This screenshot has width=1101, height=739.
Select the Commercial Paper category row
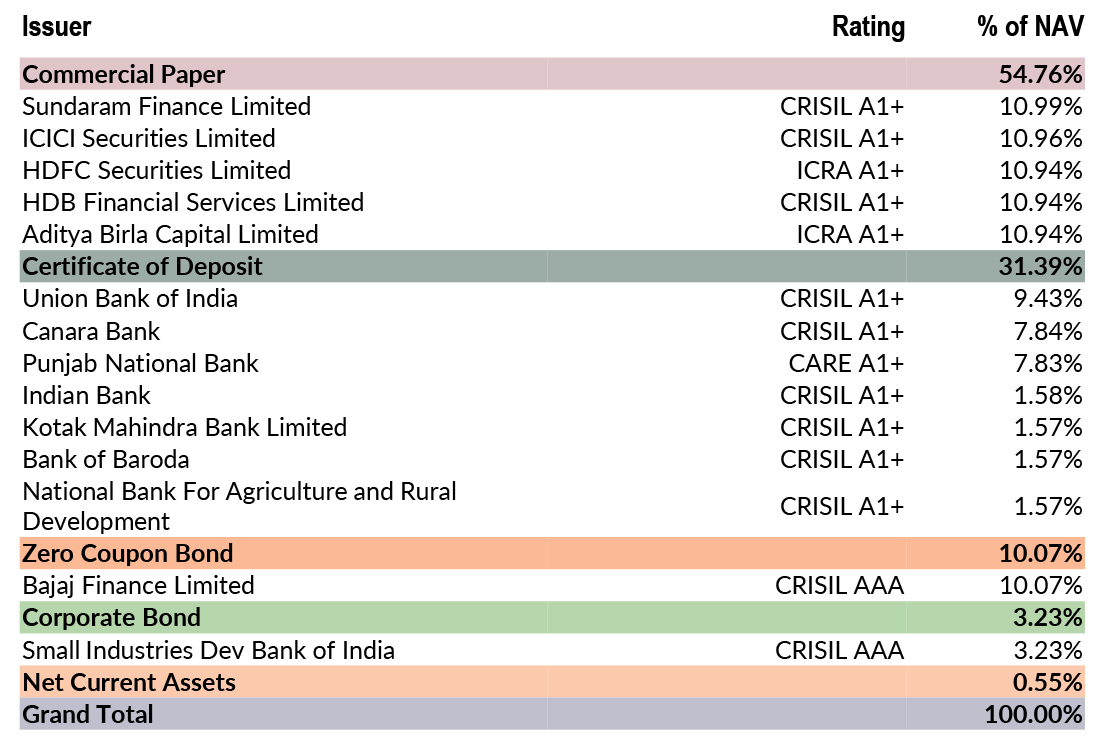124,74
